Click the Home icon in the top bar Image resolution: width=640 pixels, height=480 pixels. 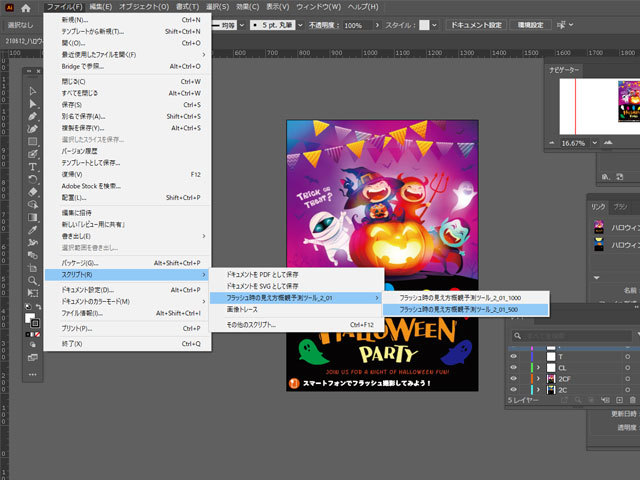pos(26,8)
